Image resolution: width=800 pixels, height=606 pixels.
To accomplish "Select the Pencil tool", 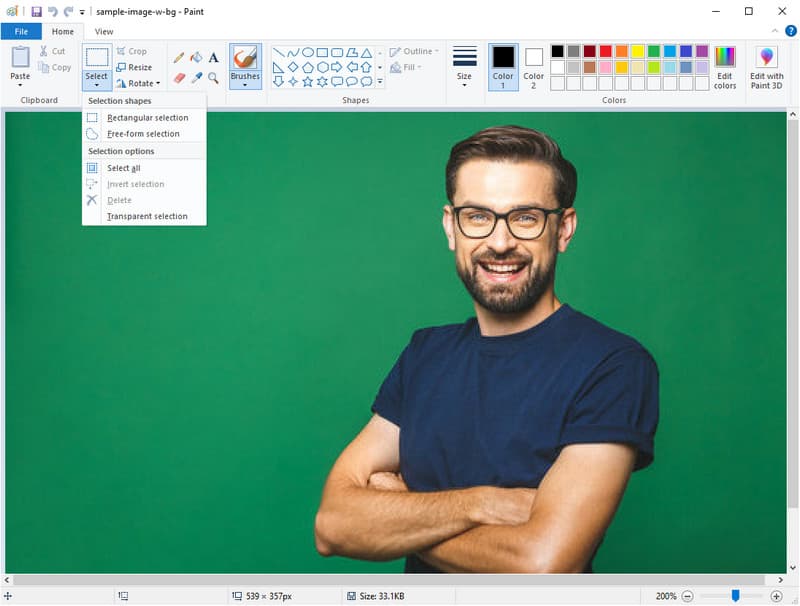I will click(x=178, y=57).
